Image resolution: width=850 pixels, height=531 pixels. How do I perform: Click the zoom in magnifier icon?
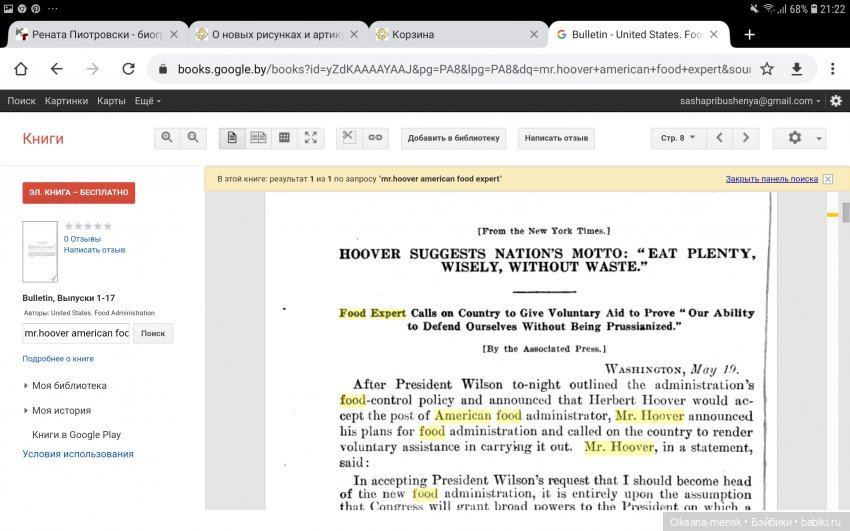click(167, 138)
